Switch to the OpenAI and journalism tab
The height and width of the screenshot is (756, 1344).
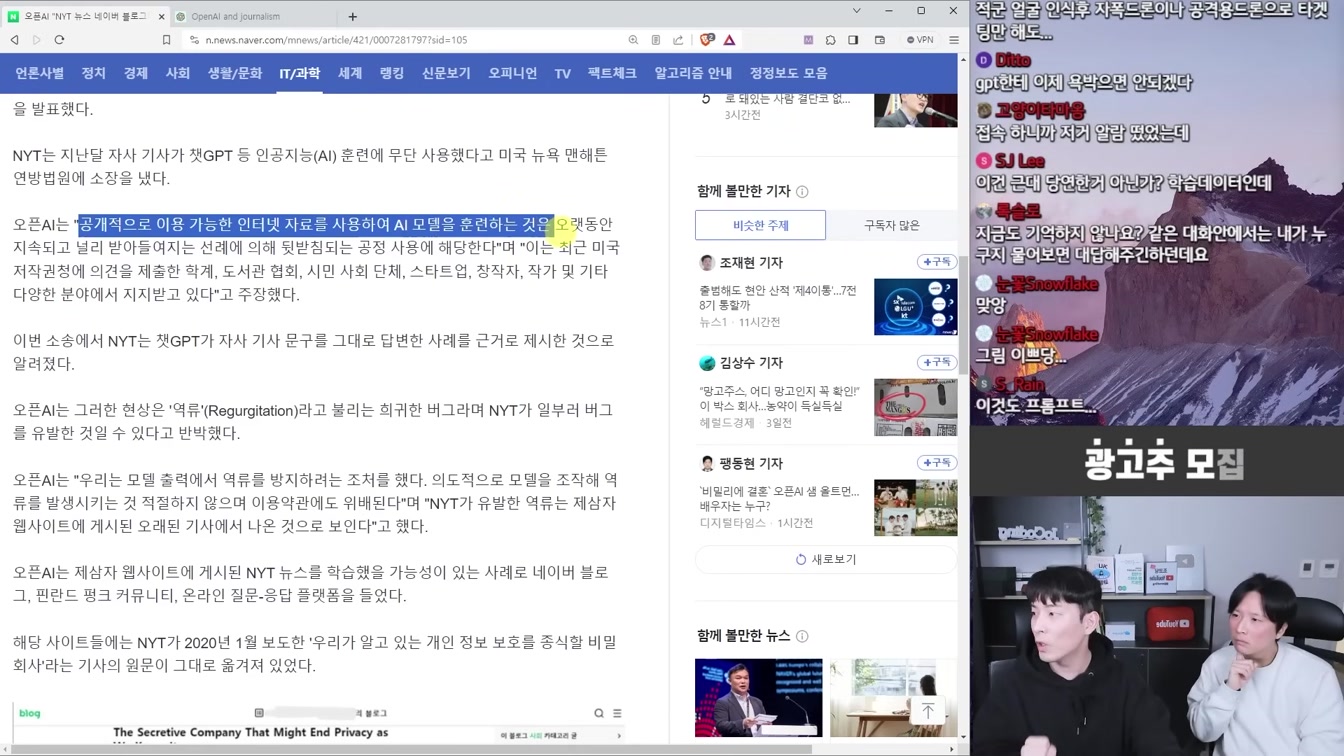[255, 16]
